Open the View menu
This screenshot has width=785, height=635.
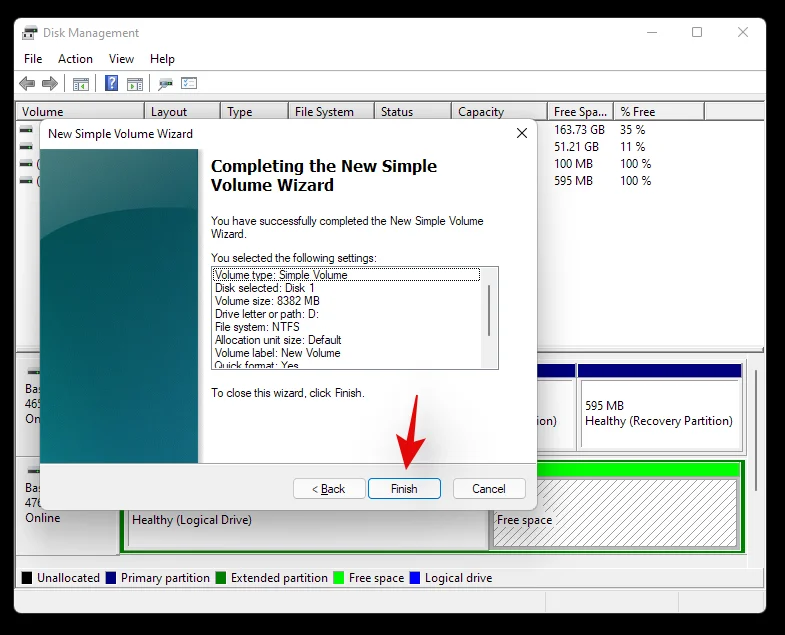121,59
